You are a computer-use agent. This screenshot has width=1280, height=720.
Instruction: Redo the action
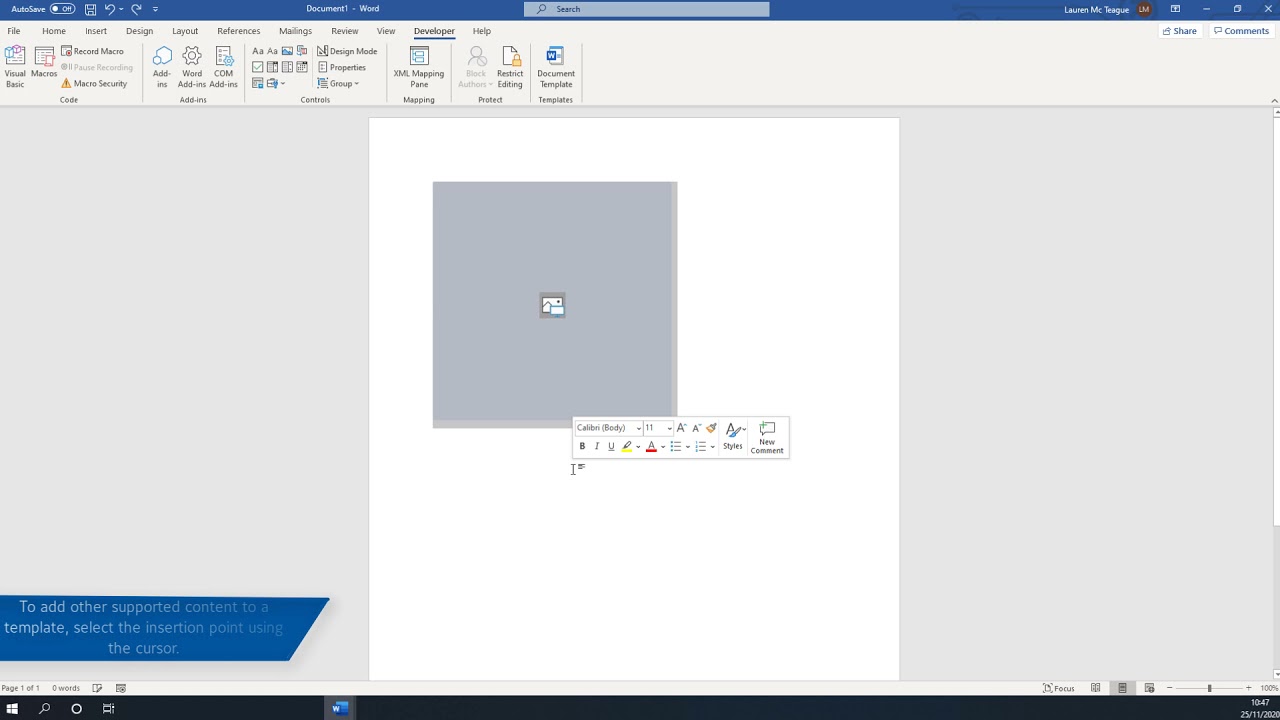click(136, 9)
